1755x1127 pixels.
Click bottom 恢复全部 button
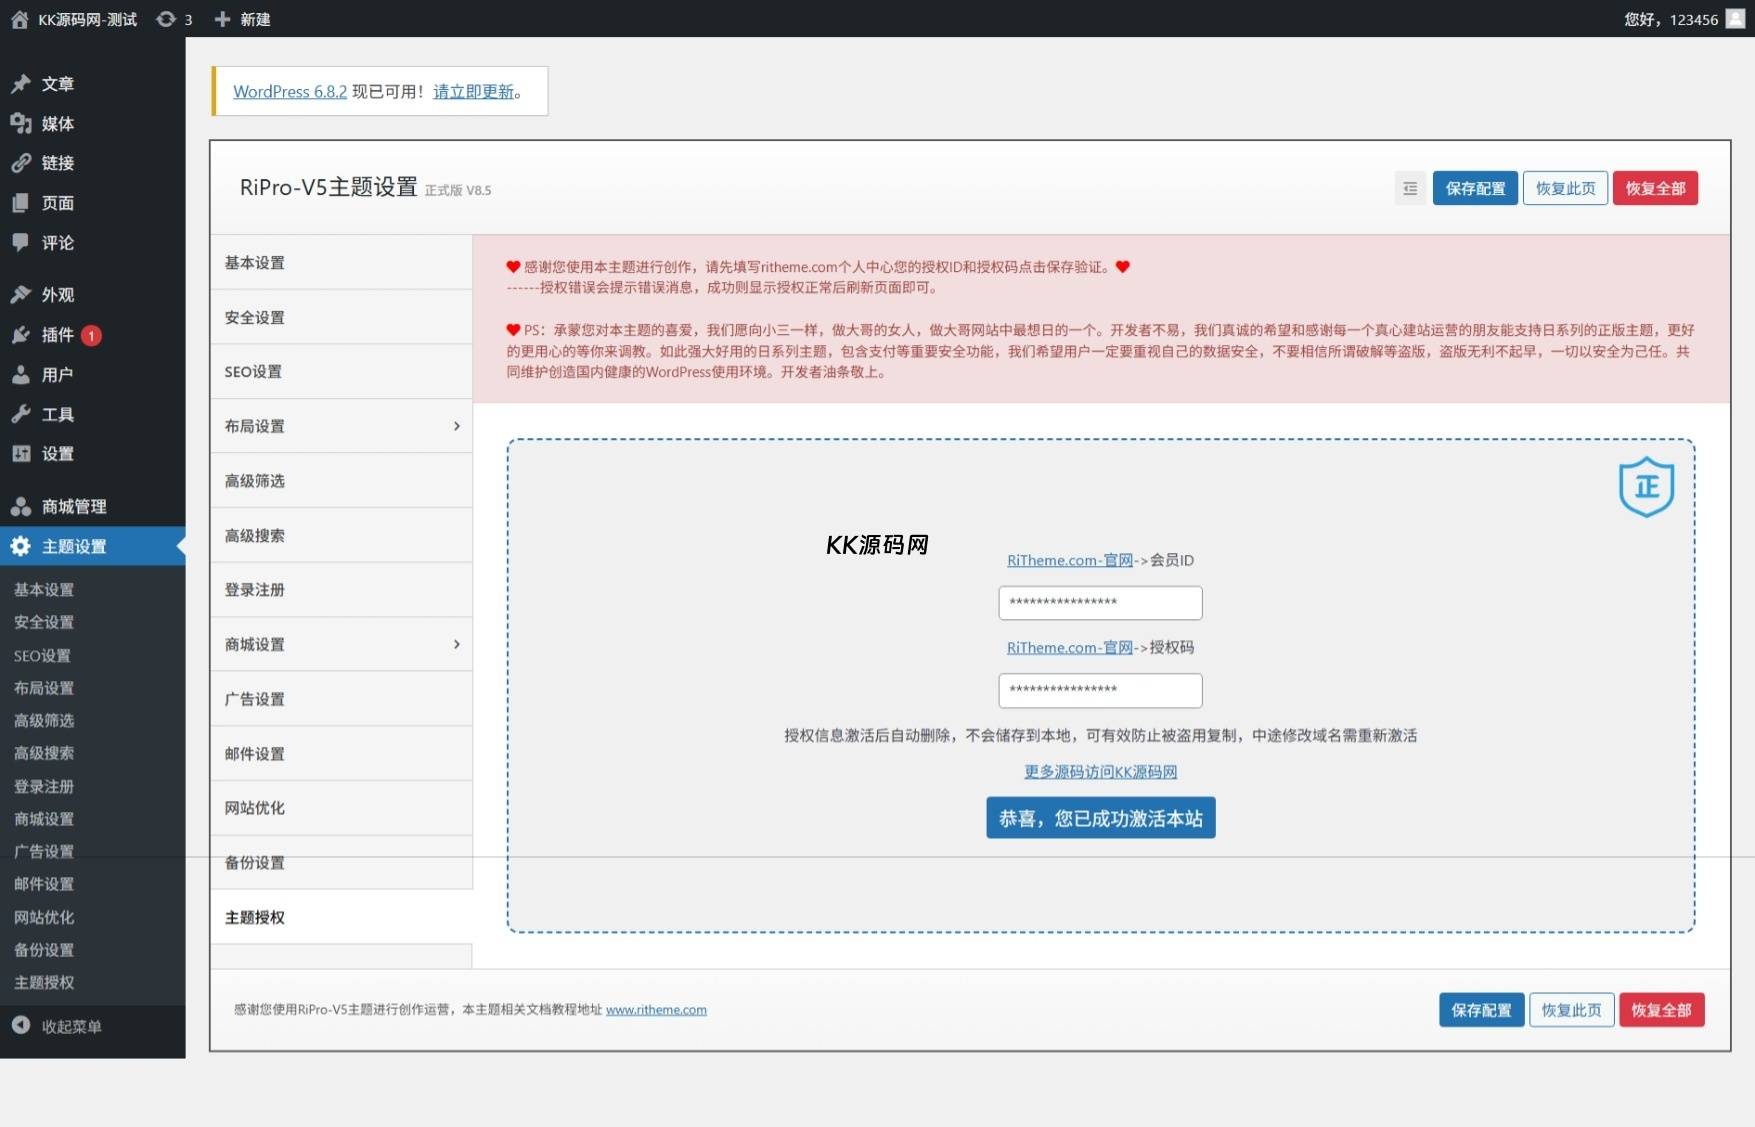tap(1661, 1010)
